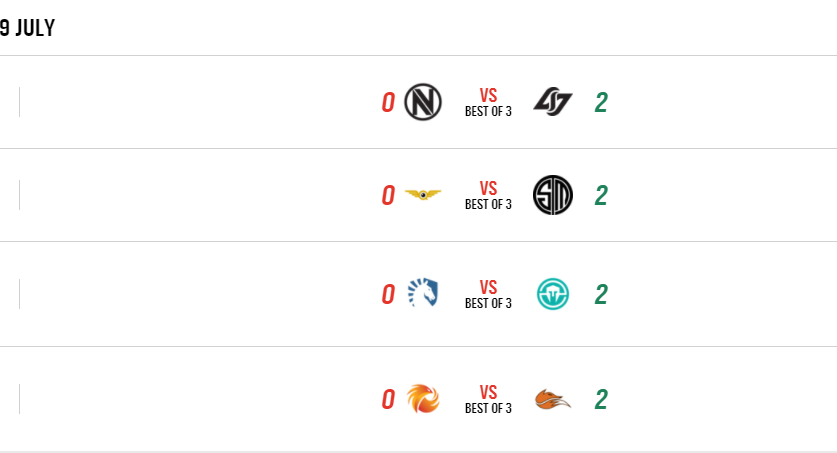
Task: Click the green 2 score beside TSM
Action: 601,195
